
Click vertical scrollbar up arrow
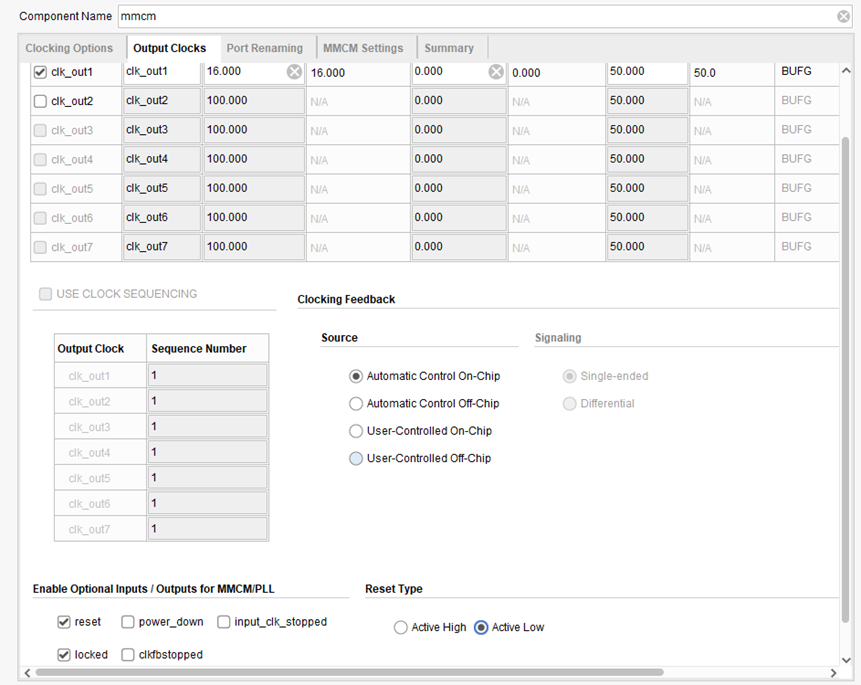pyautogui.click(x=847, y=70)
